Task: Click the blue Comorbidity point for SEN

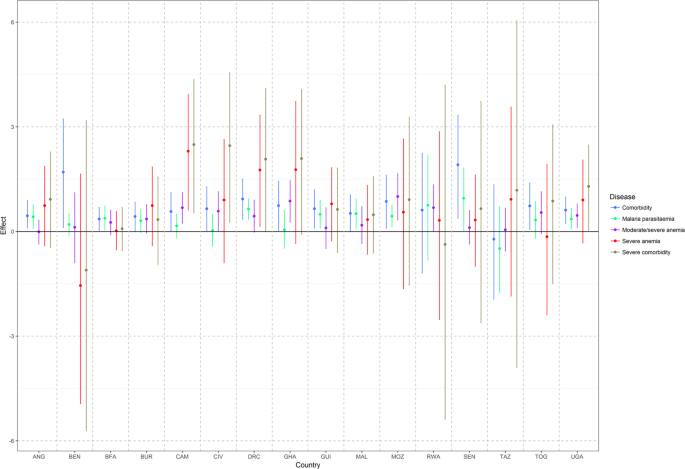Action: point(458,165)
